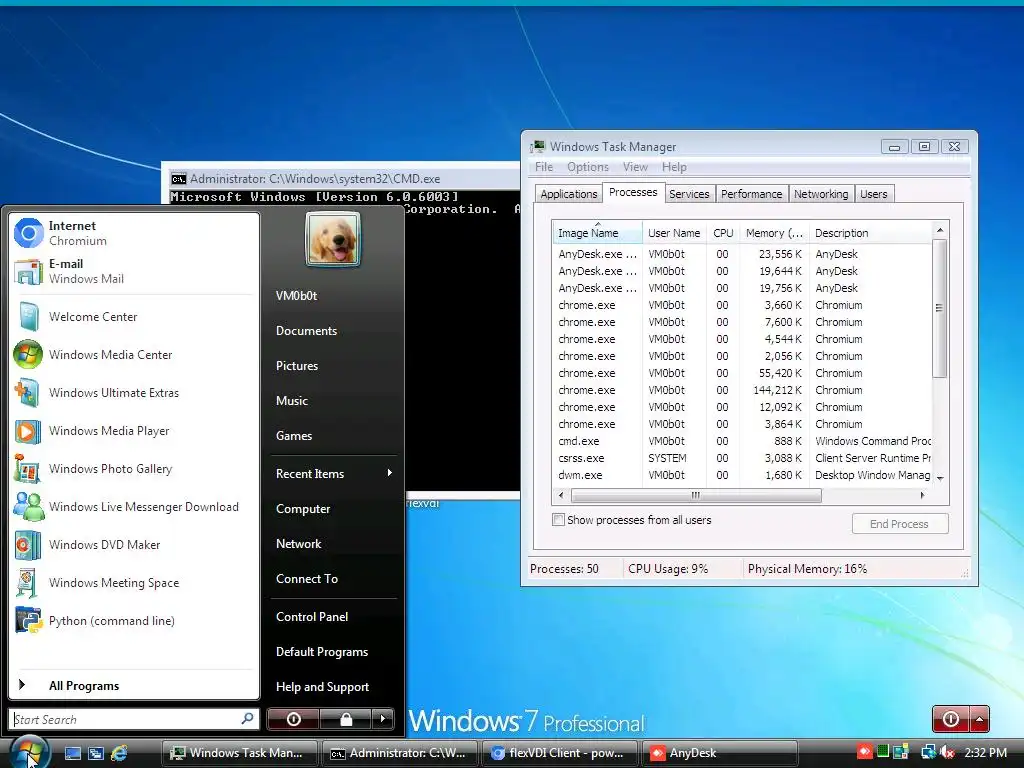Lock the computer with padlock button

coord(345,719)
